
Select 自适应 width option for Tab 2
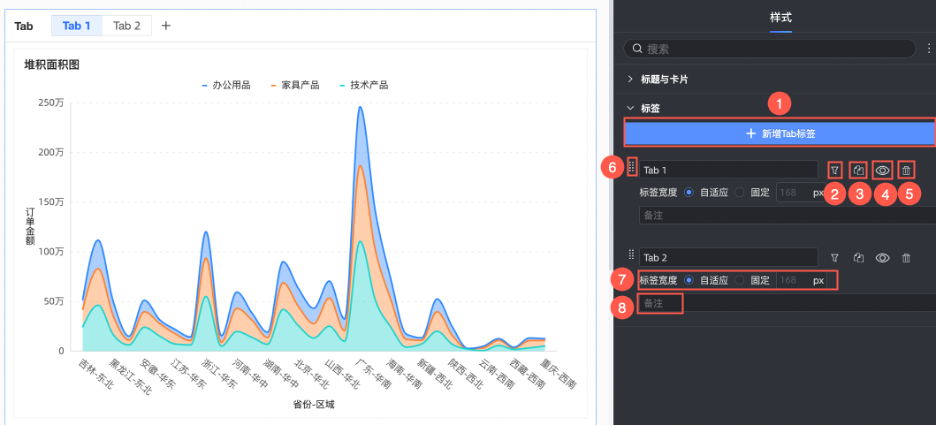point(689,280)
